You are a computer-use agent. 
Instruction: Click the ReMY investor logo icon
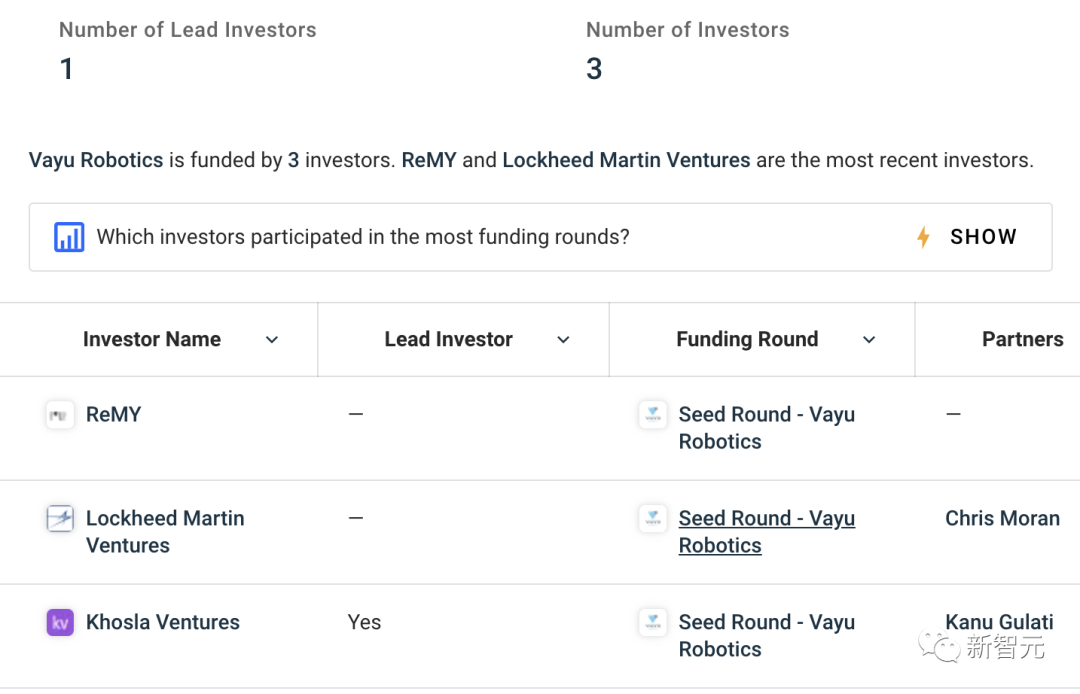tap(60, 415)
